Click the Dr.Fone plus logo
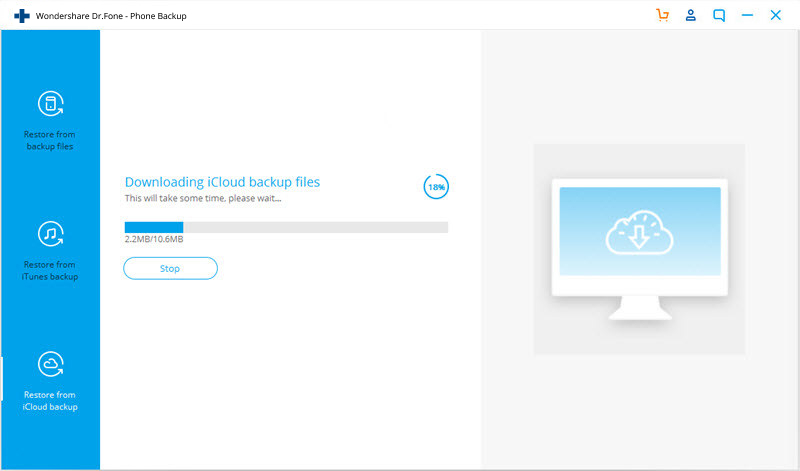 (x=21, y=16)
